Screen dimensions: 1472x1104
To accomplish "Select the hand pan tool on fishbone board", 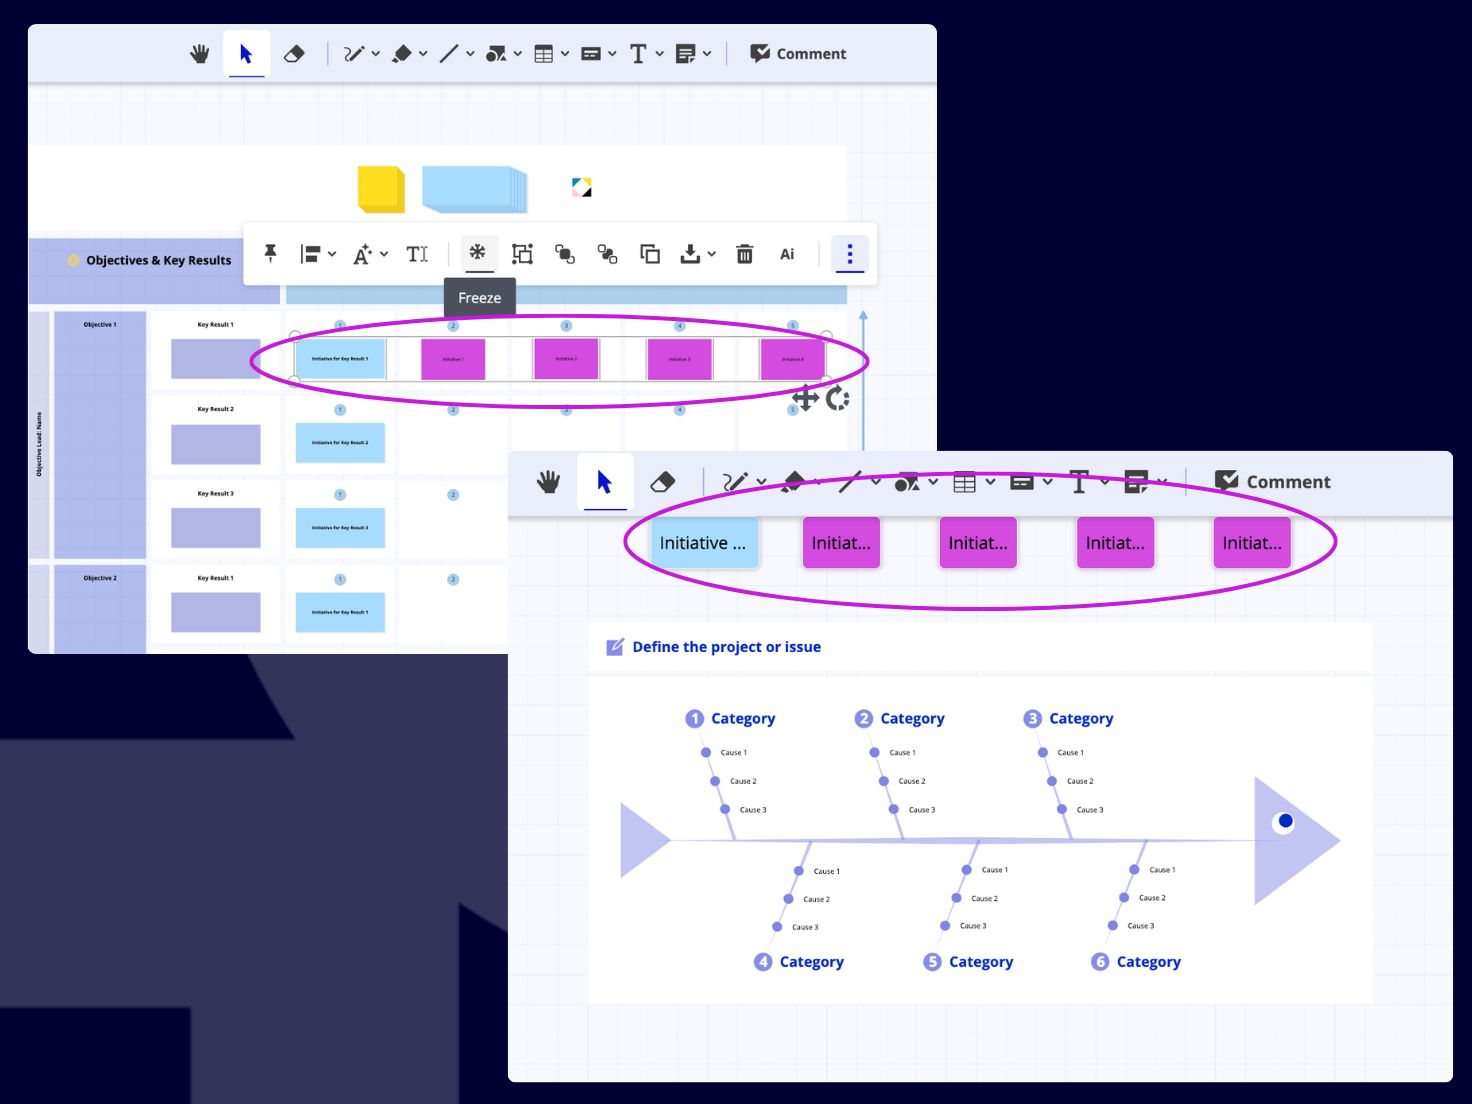I will pyautogui.click(x=548, y=482).
